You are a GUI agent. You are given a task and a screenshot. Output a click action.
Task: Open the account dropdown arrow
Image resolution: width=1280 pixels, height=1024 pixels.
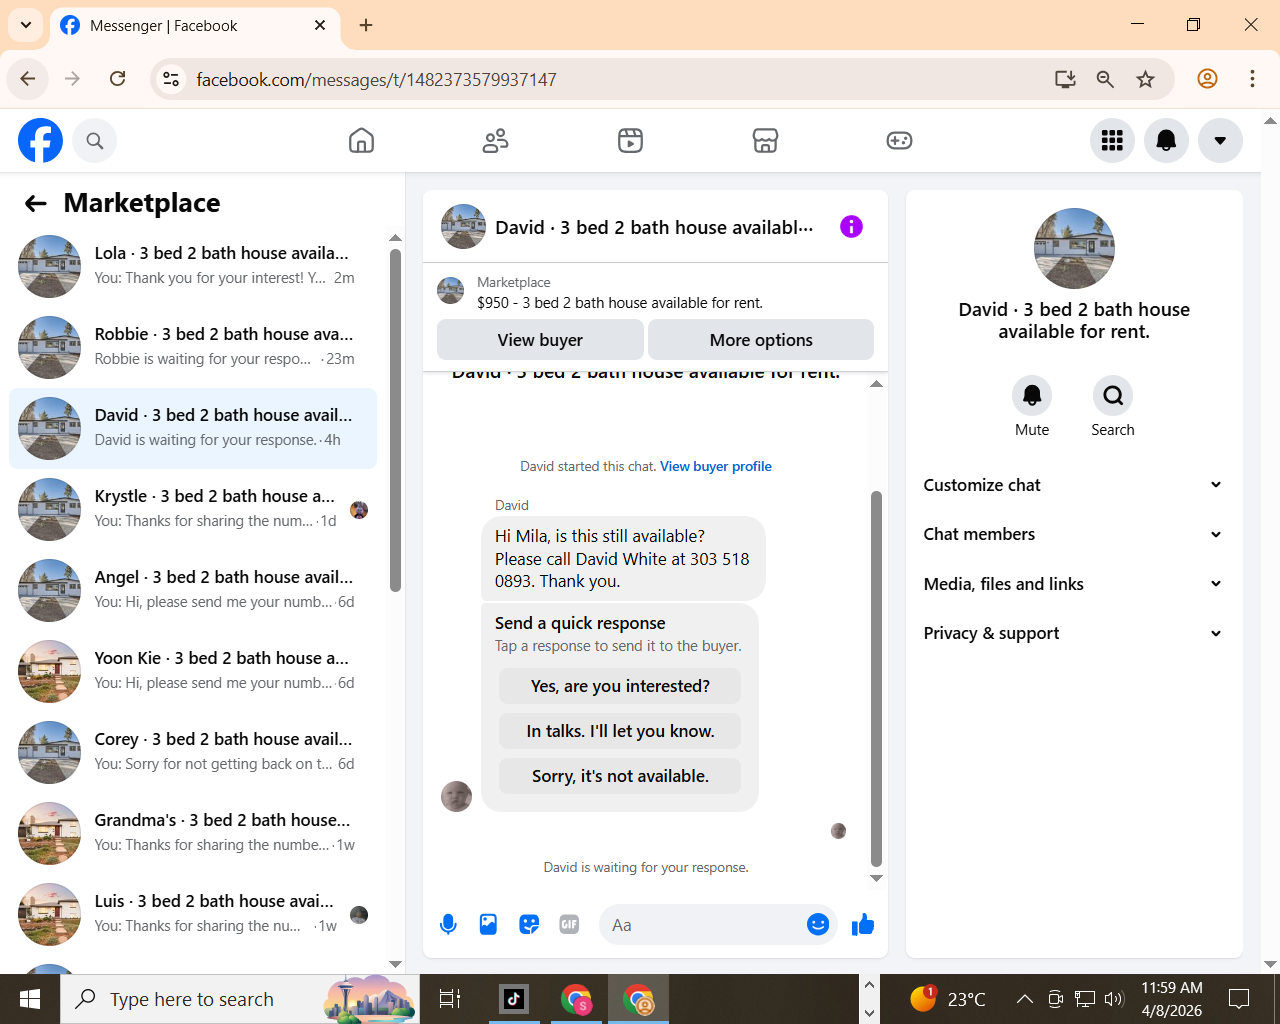[1220, 140]
